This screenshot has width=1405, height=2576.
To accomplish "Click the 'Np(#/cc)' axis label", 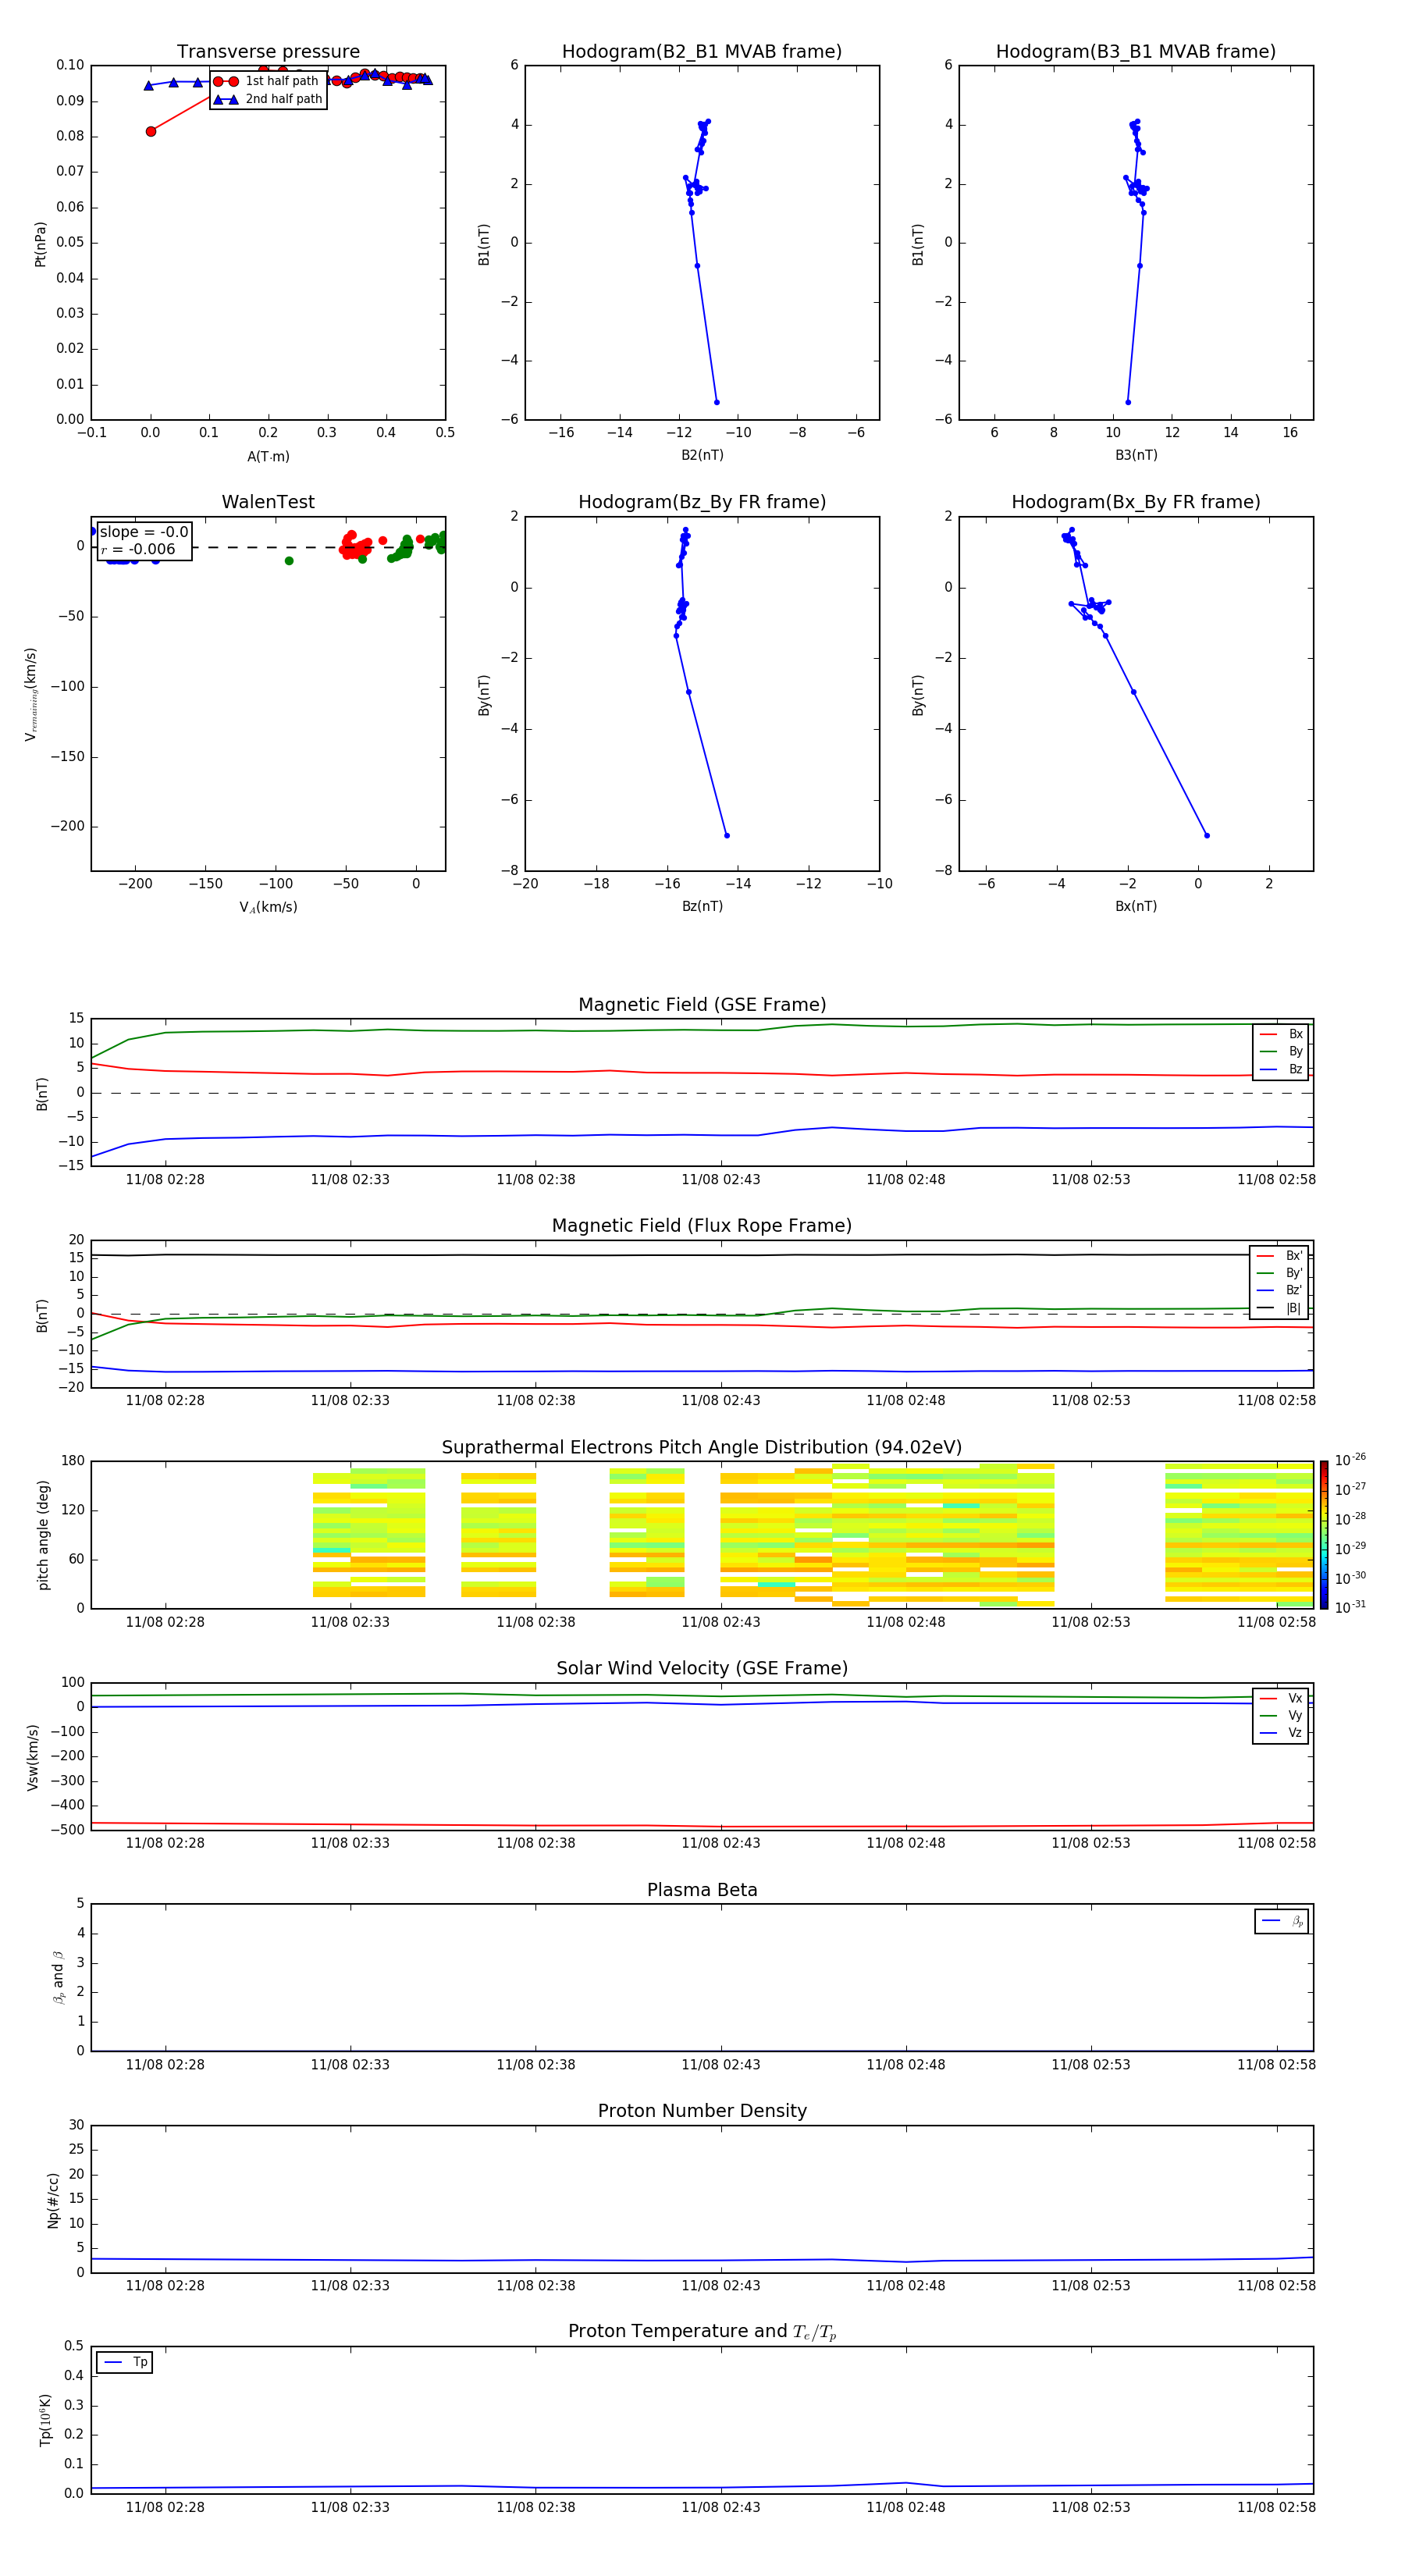I will pos(53,2200).
